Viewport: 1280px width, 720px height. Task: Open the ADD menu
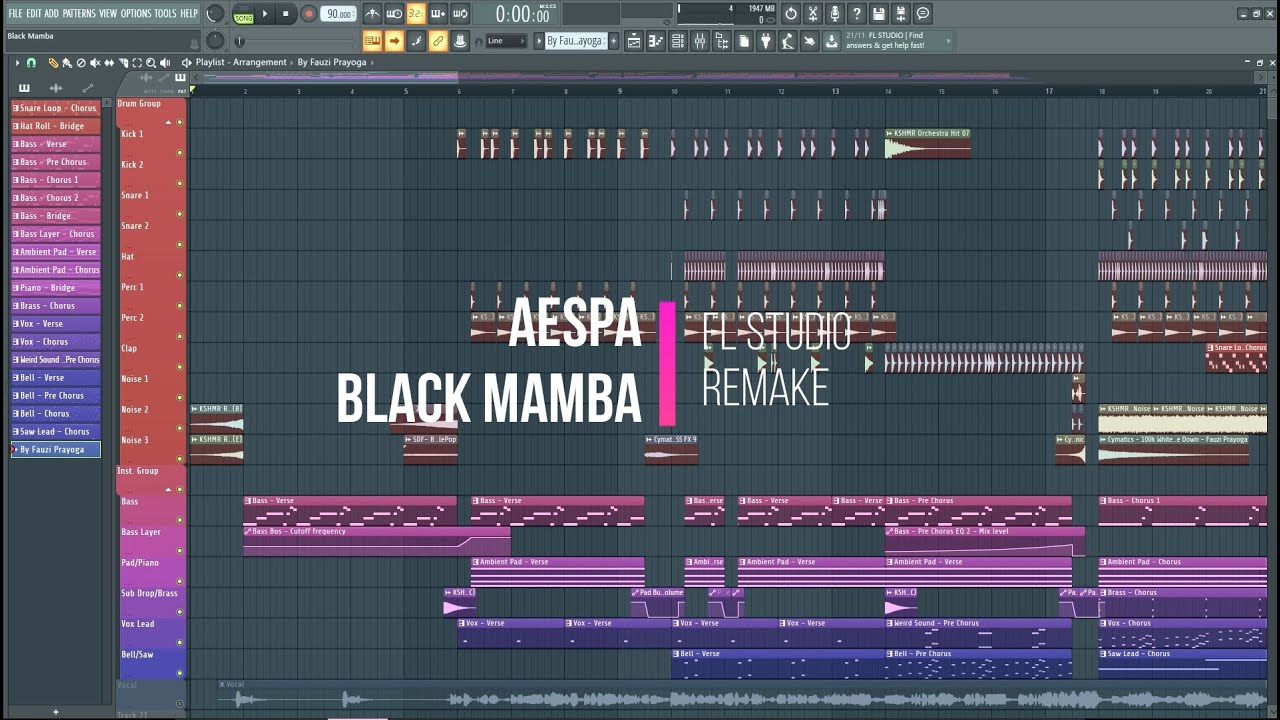click(x=51, y=14)
